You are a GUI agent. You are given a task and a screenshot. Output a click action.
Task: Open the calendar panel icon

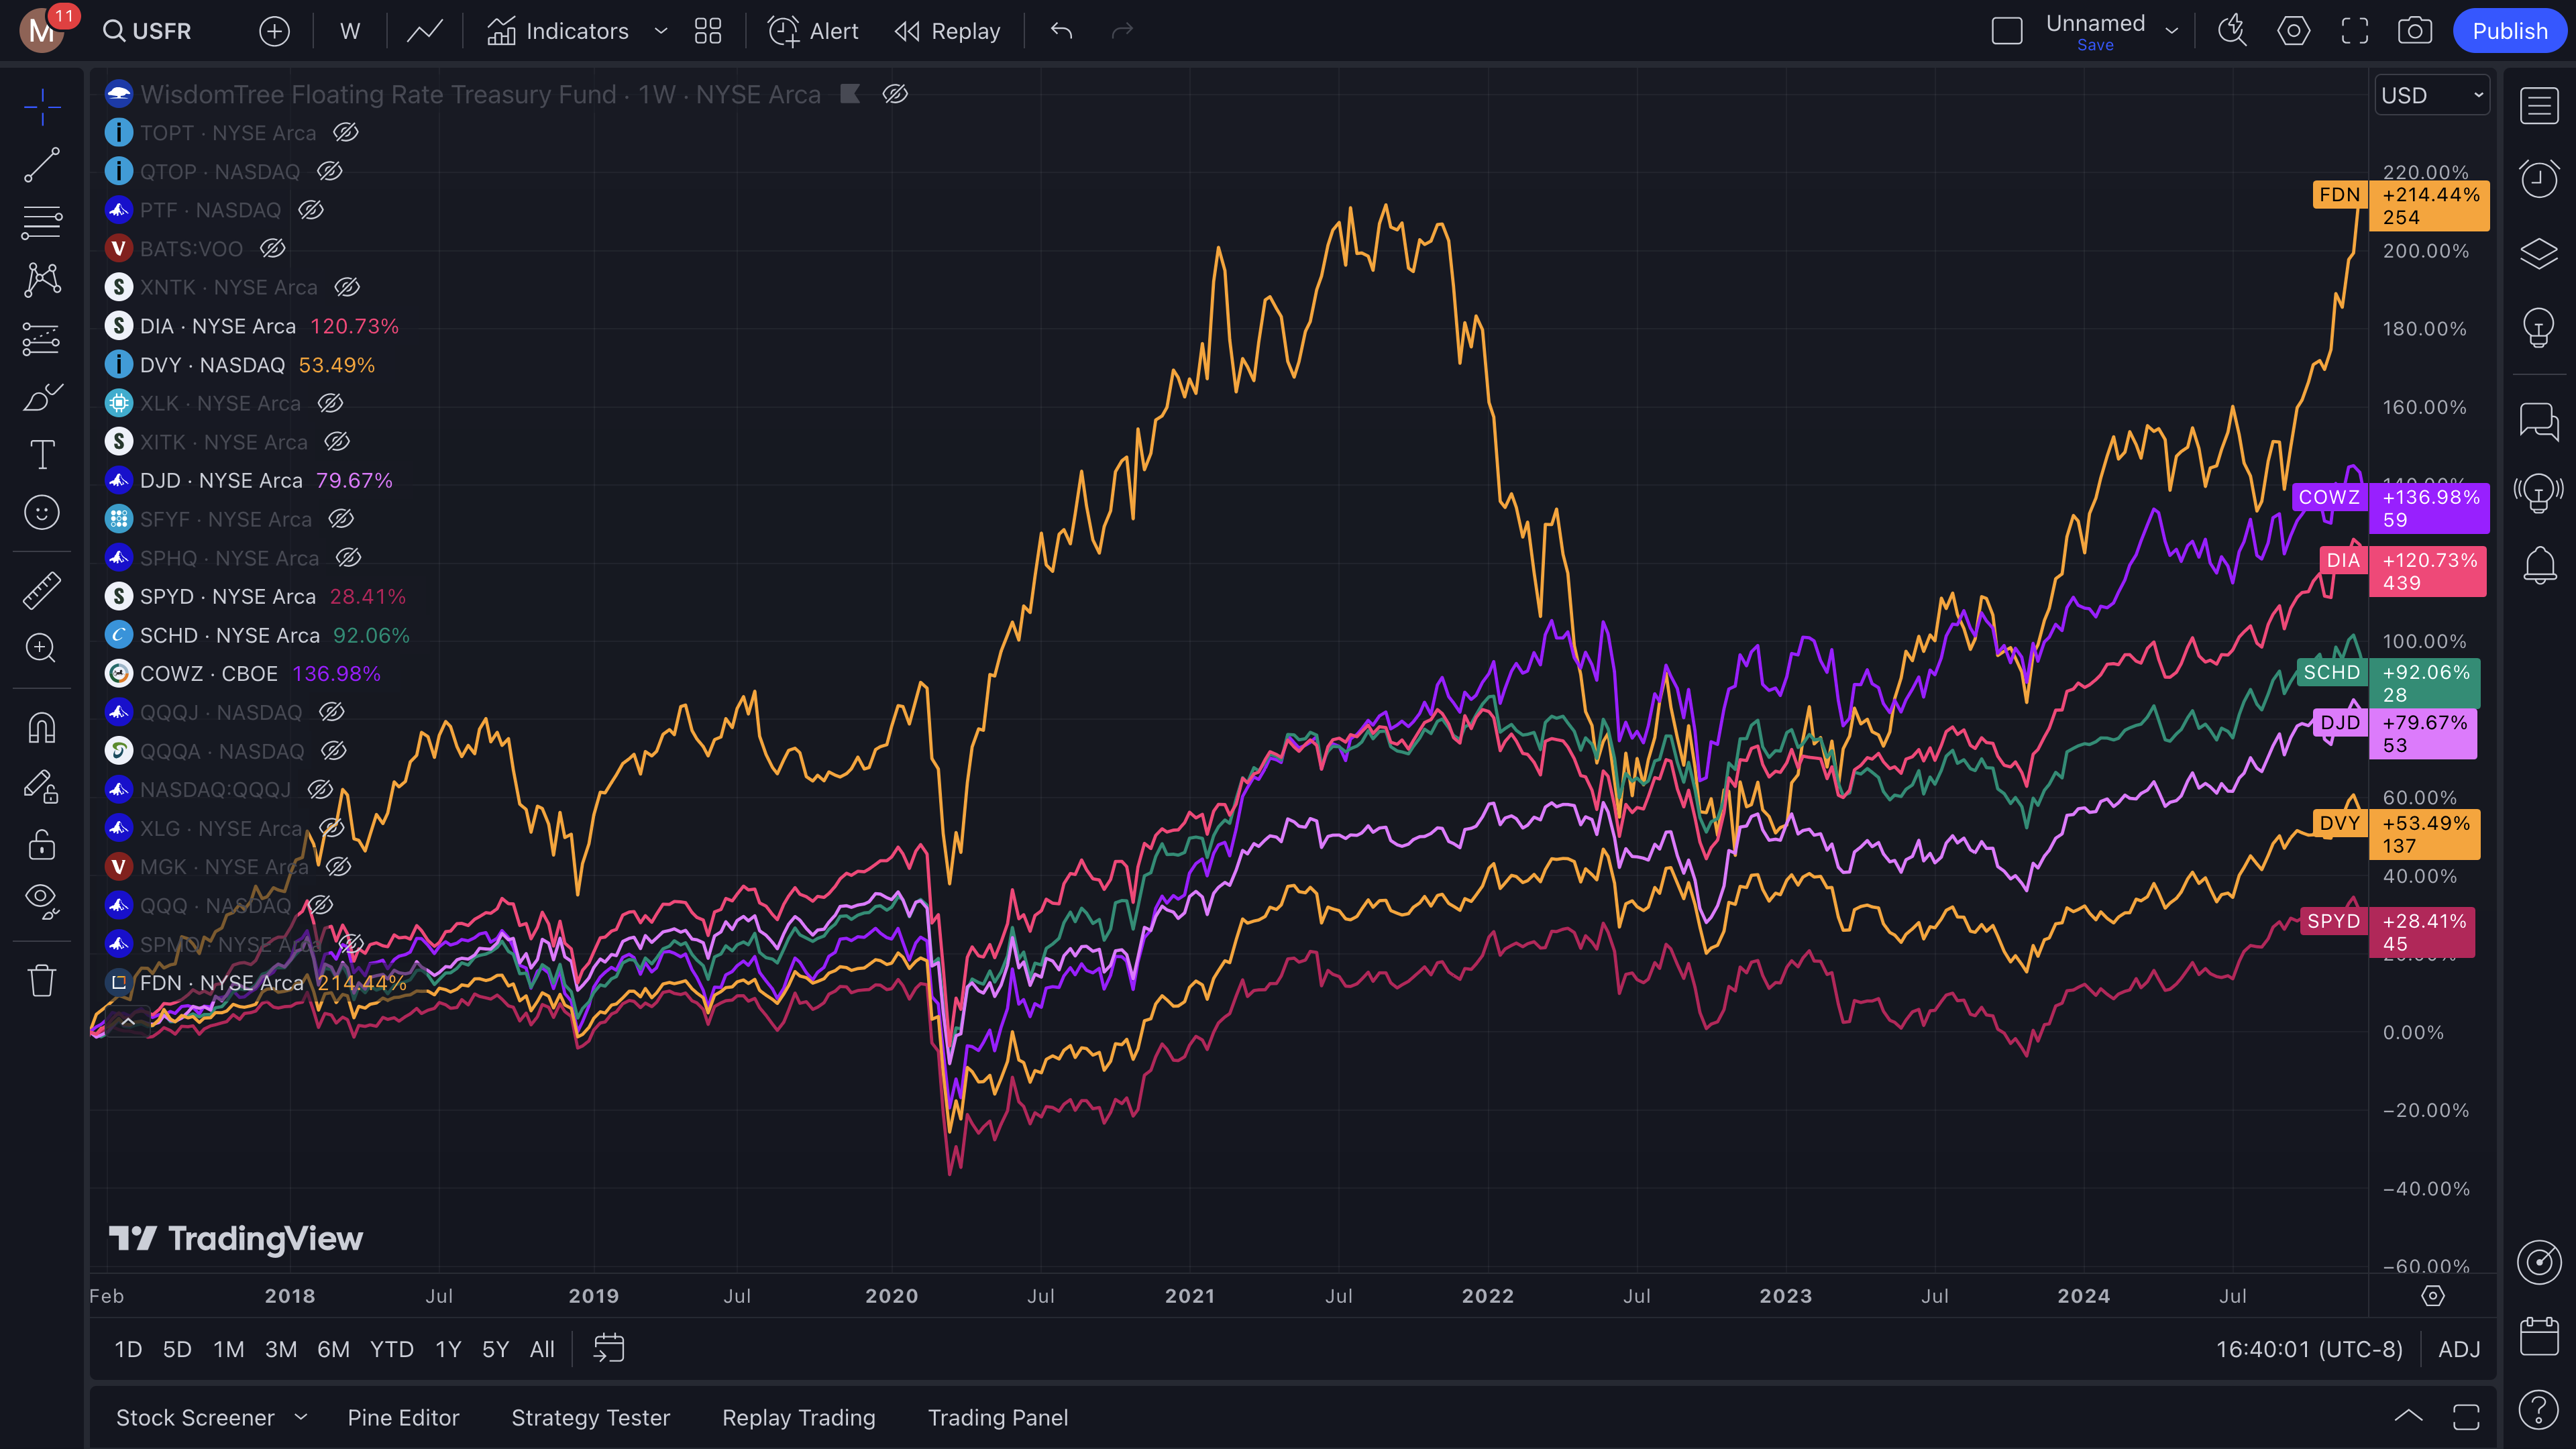2539,1336
